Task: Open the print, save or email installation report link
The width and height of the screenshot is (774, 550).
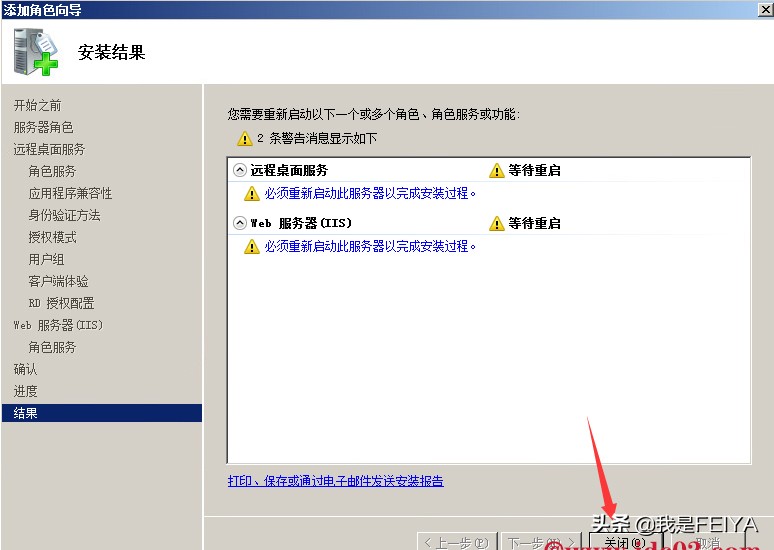Action: coord(336,480)
